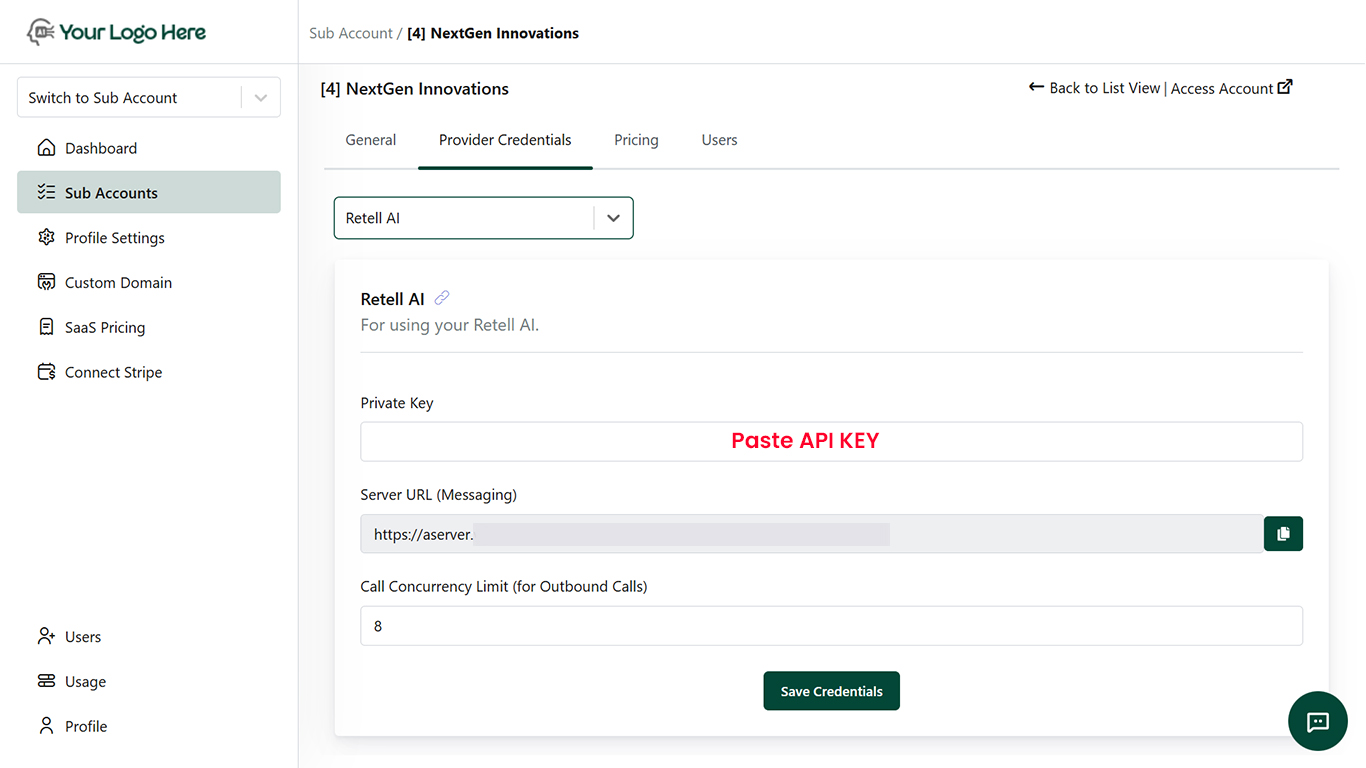1366x768 pixels.
Task: Click the chain link icon beside Retell AI
Action: click(x=442, y=298)
